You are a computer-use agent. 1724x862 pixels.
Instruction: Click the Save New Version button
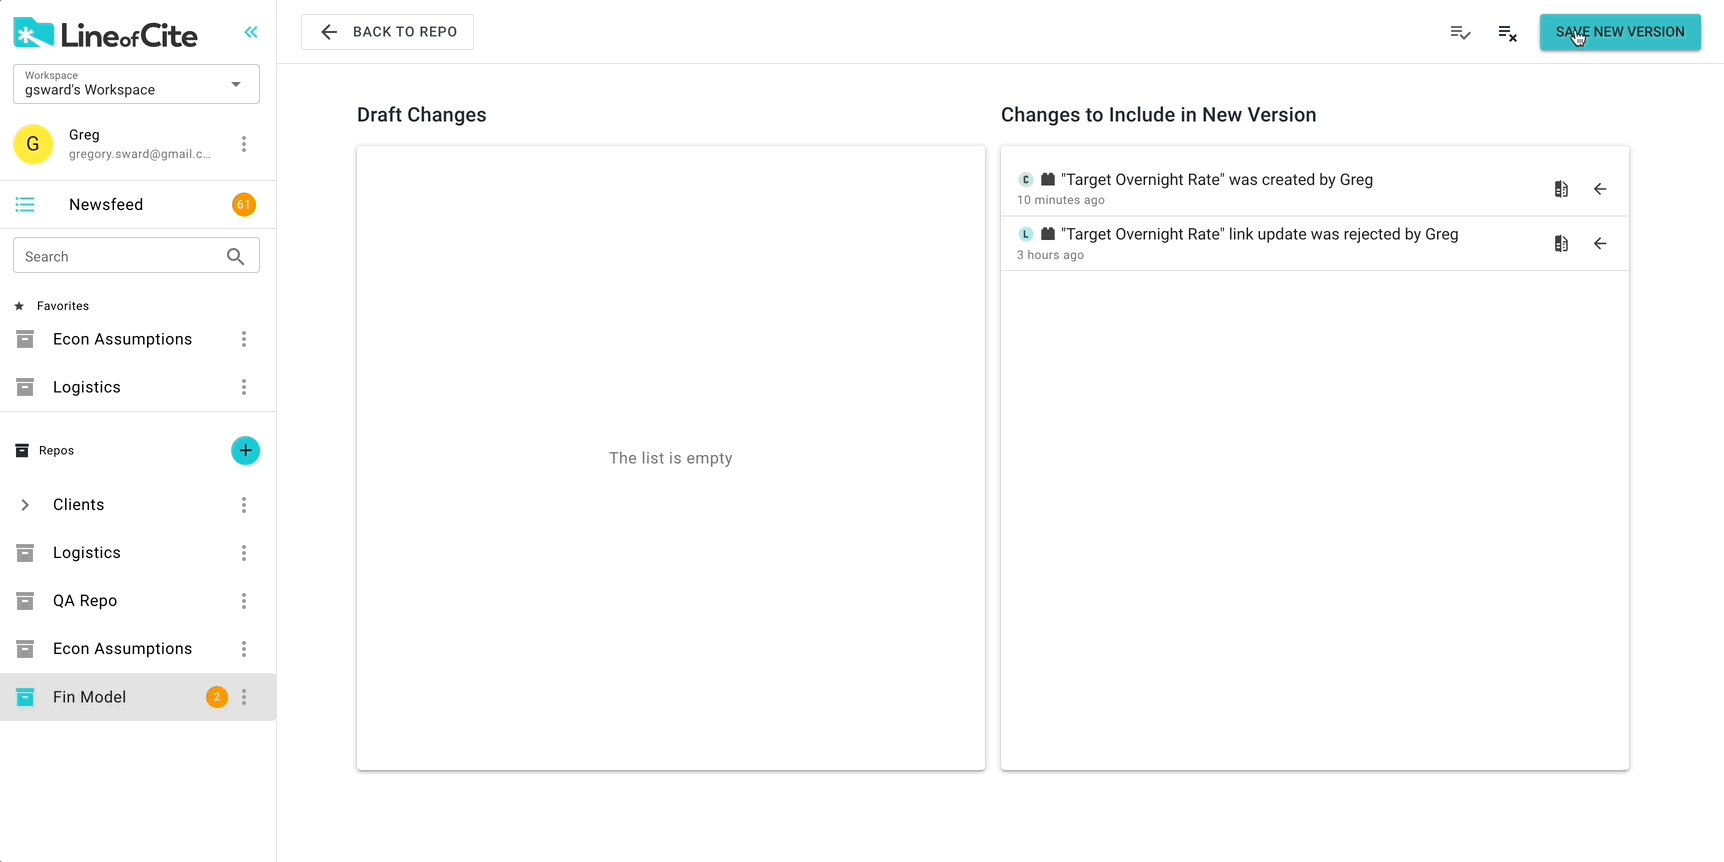click(x=1619, y=32)
